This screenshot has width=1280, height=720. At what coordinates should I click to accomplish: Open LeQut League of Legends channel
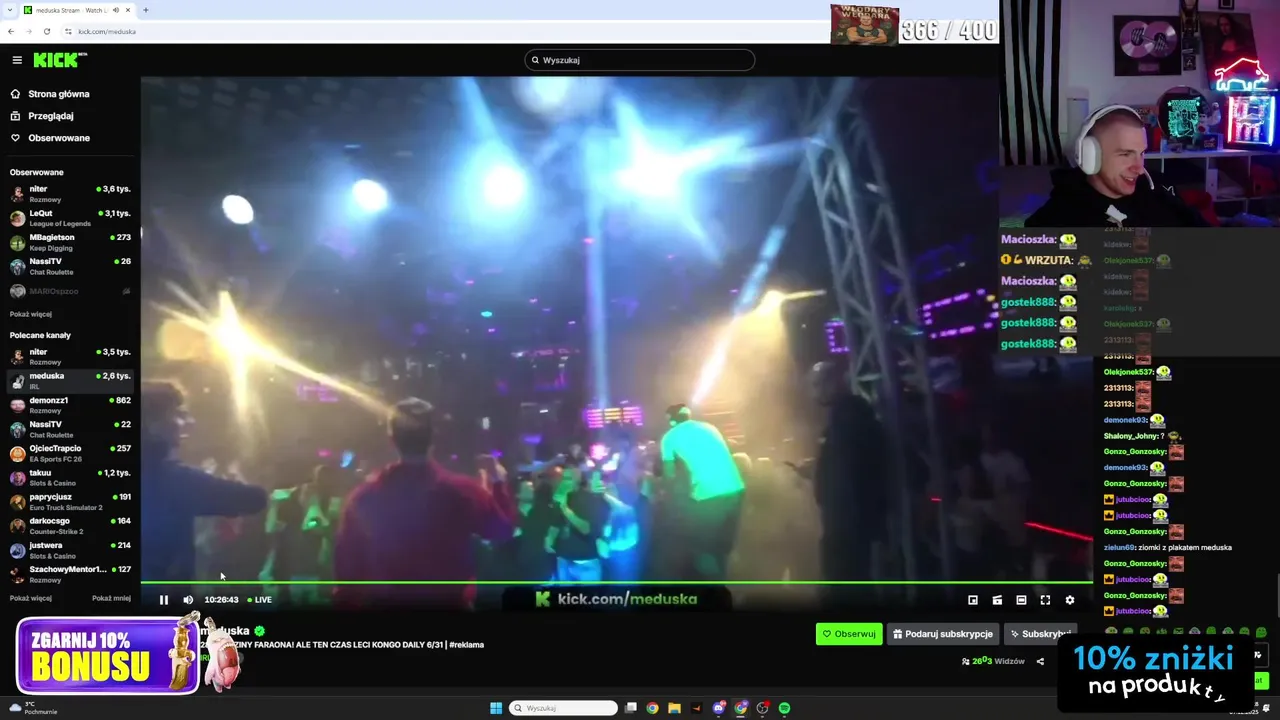pyautogui.click(x=70, y=218)
